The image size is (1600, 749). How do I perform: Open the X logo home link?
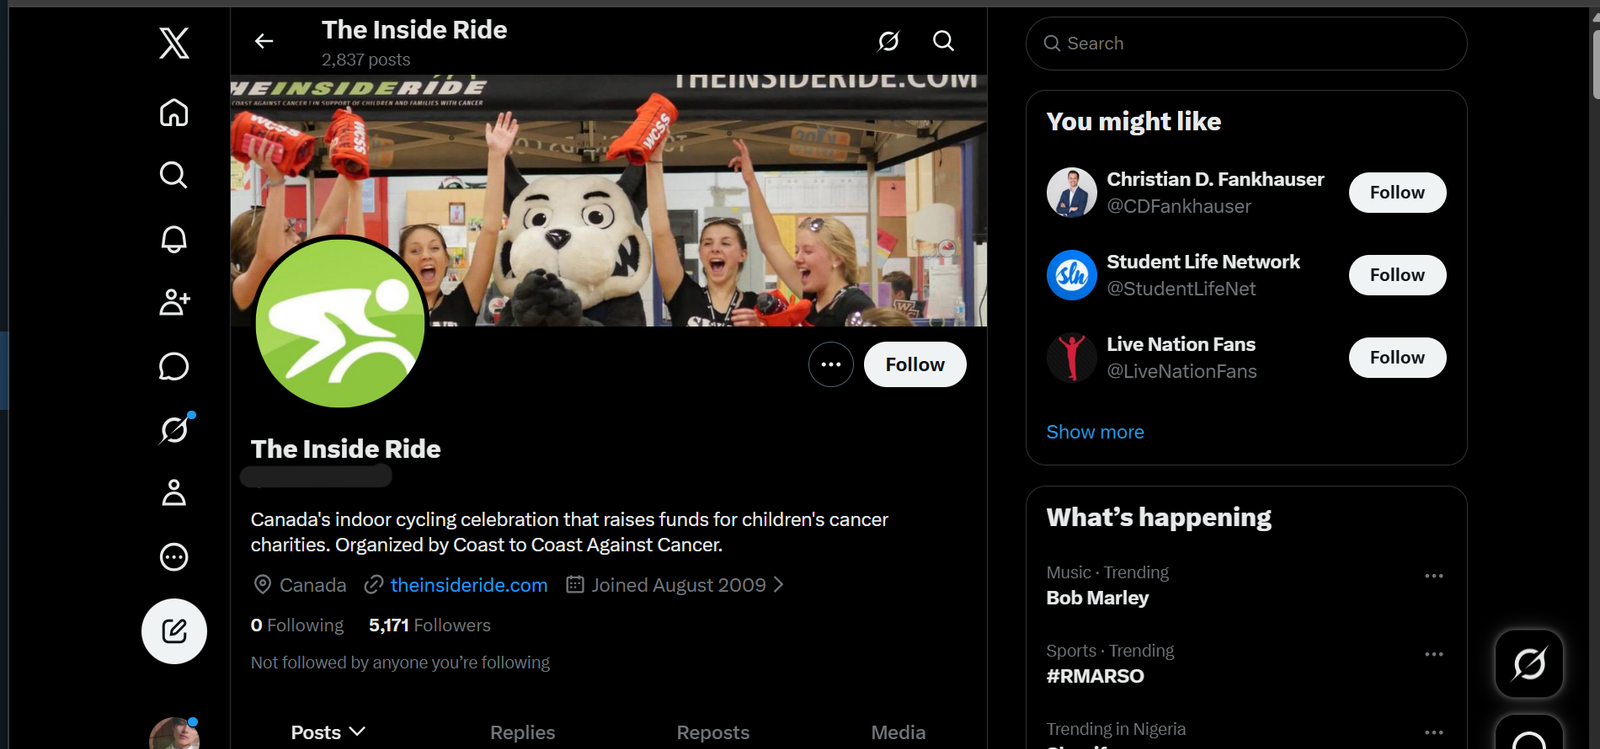click(174, 43)
